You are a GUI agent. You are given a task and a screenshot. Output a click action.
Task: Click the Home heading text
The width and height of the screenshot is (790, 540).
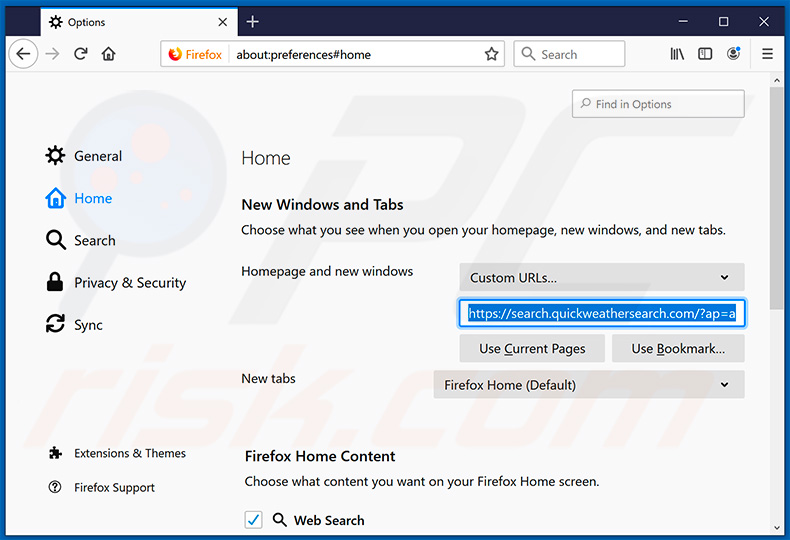266,158
